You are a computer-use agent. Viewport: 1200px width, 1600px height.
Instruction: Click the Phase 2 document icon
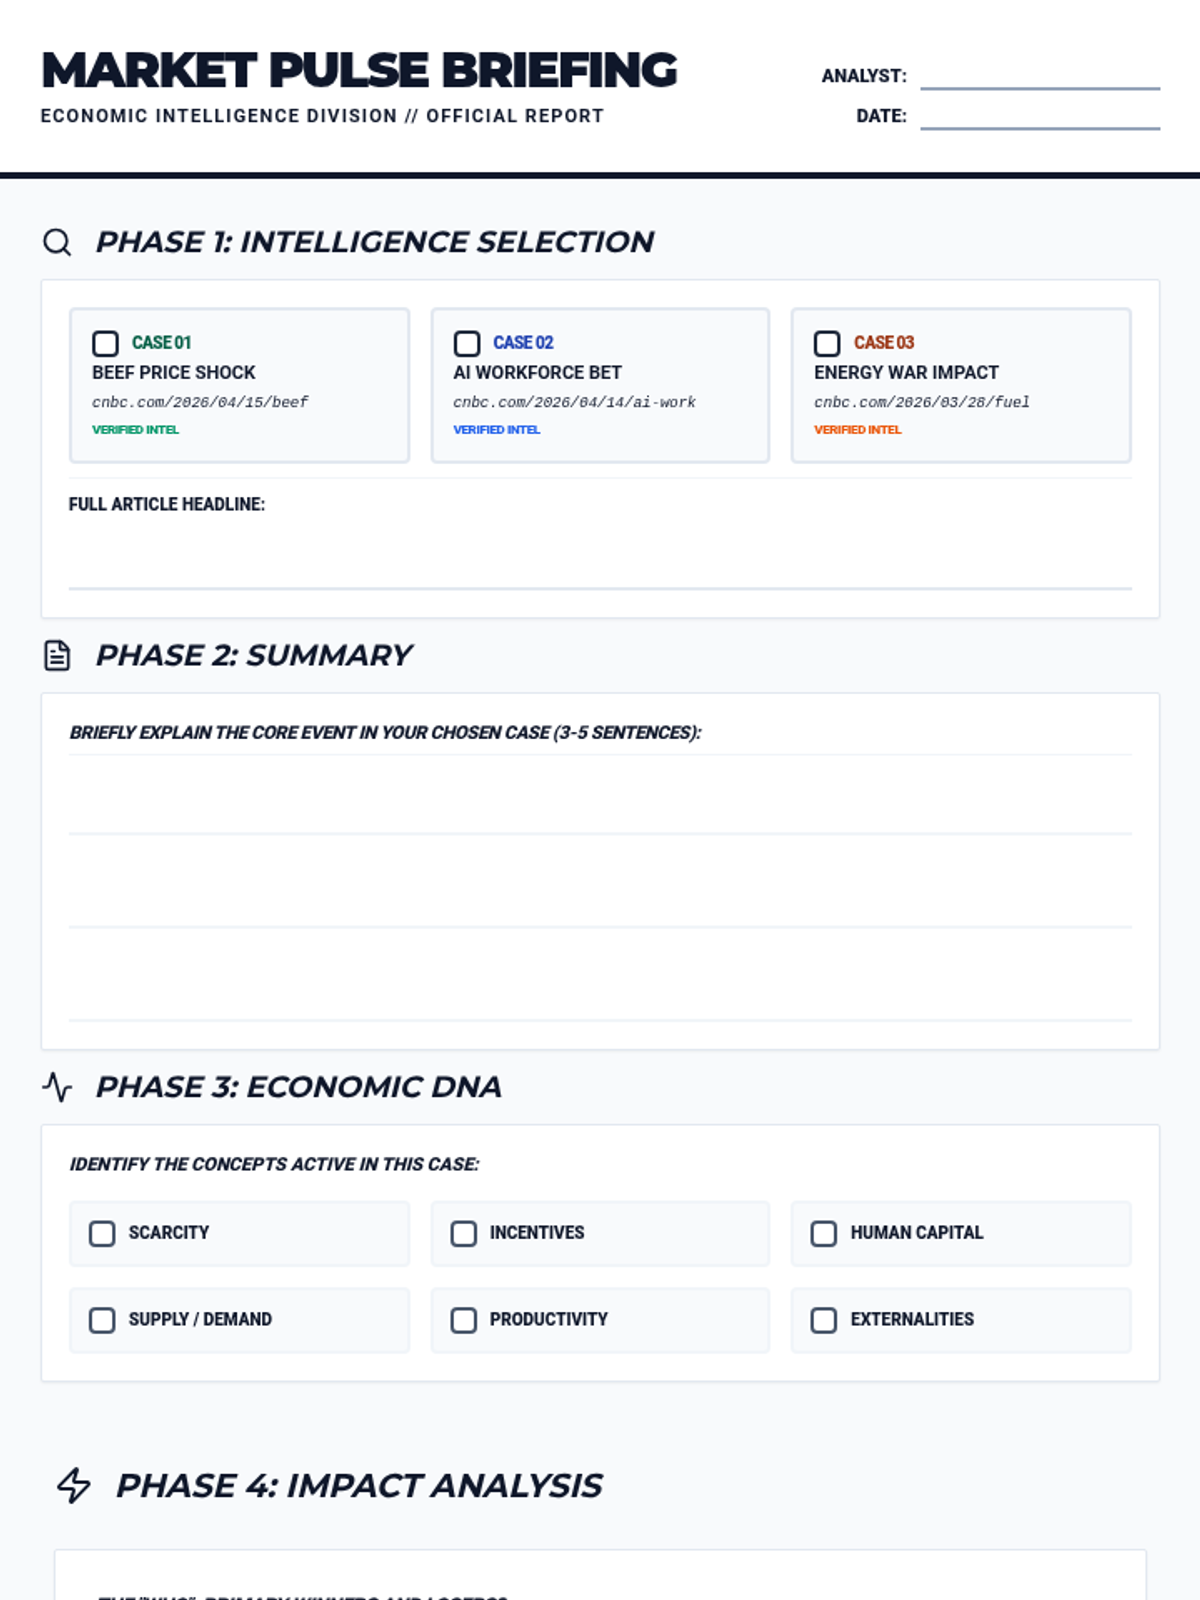click(57, 656)
